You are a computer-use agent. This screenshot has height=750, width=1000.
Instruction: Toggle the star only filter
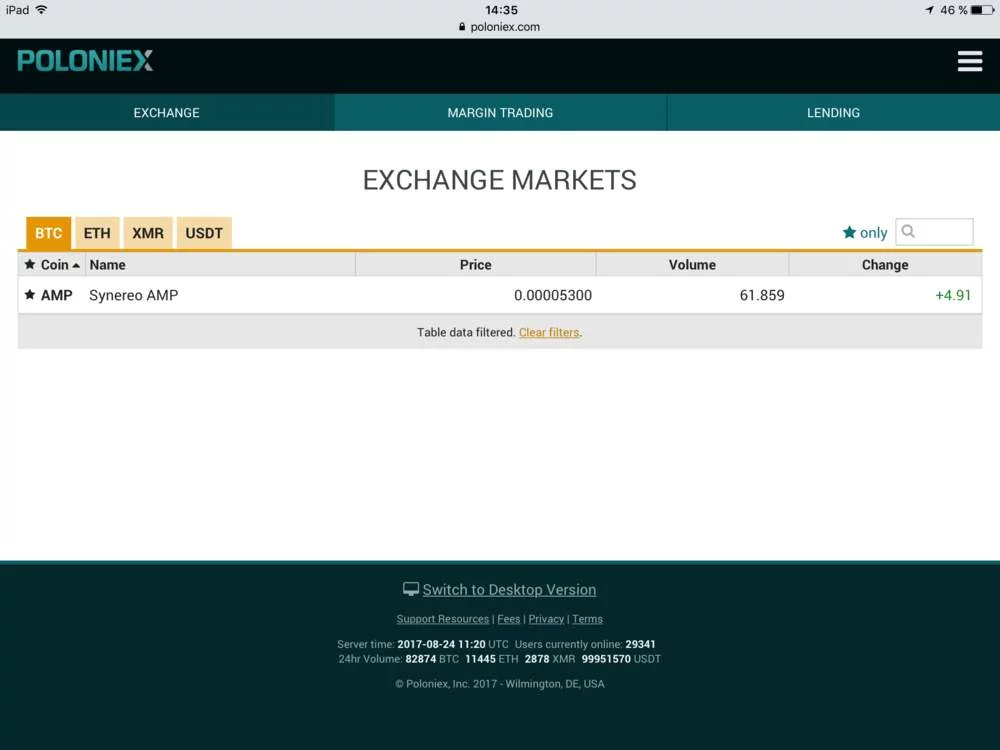(x=865, y=233)
